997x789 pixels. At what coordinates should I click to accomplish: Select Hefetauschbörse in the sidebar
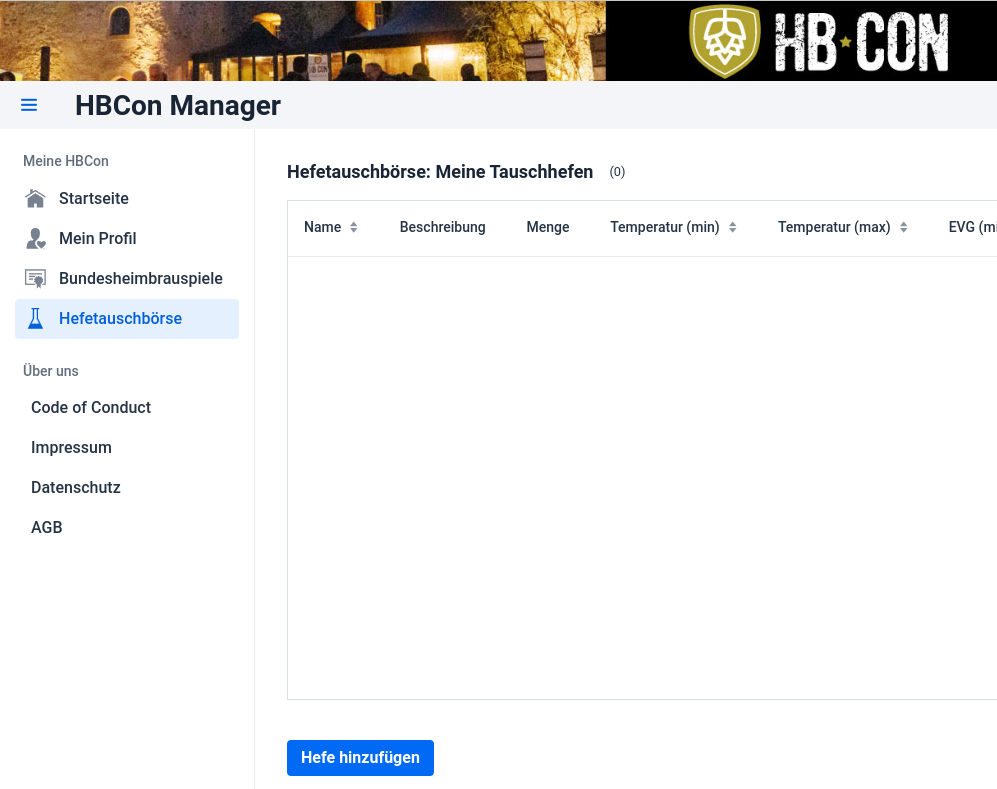tap(120, 318)
